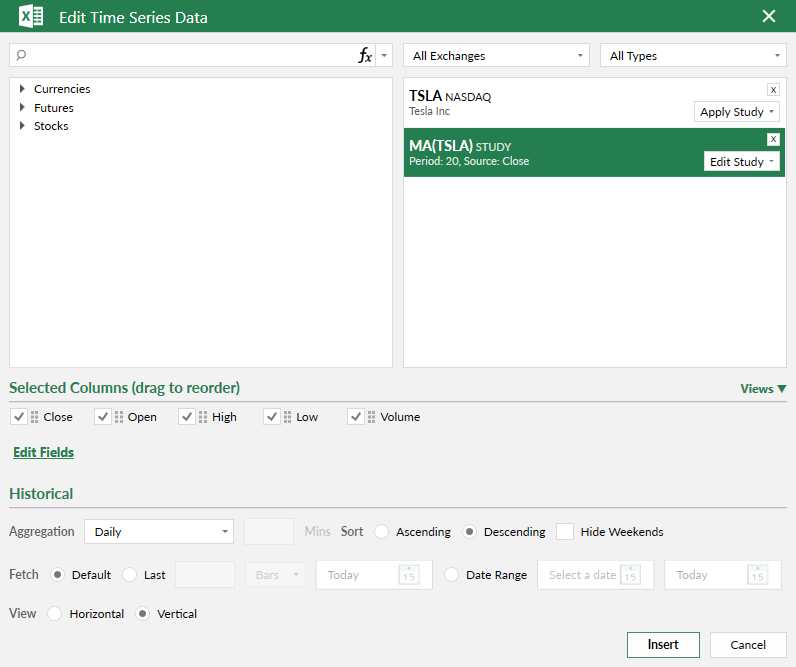Viewport: 796px width, 667px height.
Task: Set view to Vertical
Action: tap(143, 614)
